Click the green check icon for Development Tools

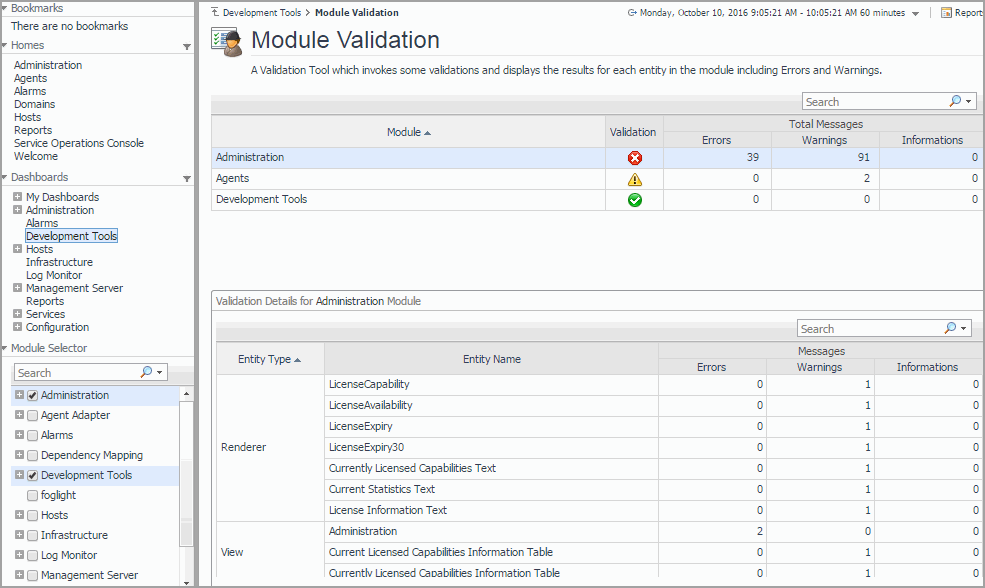634,200
